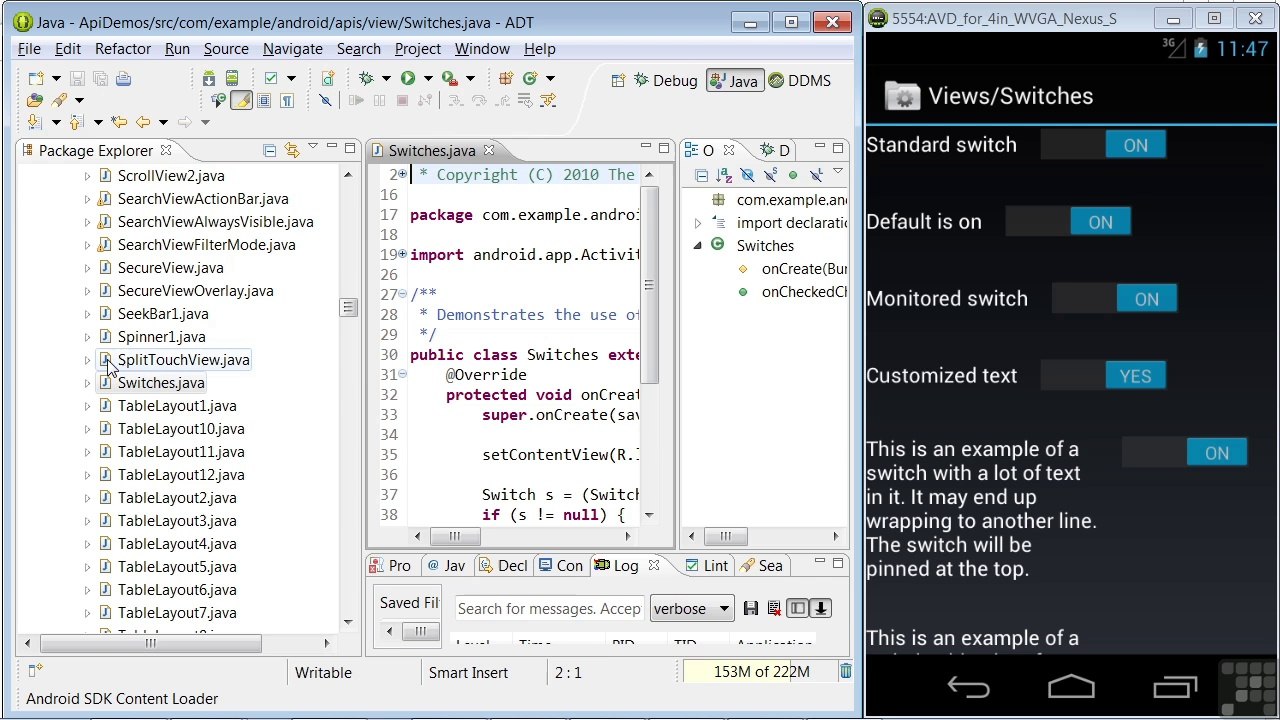The width and height of the screenshot is (1280, 720).
Task: Open the Refactor menu
Action: tap(123, 49)
